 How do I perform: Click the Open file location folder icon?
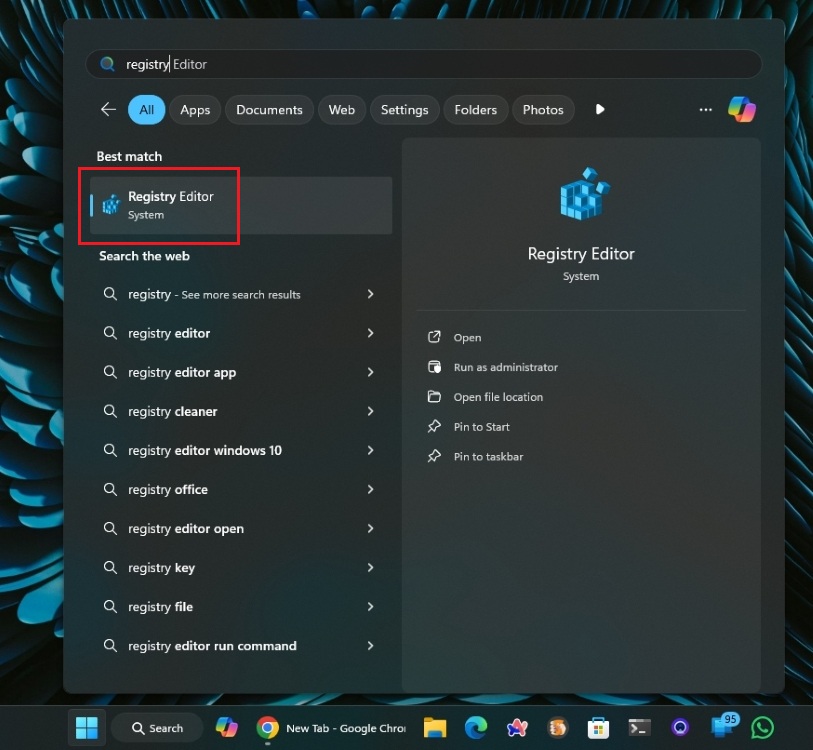coord(434,397)
